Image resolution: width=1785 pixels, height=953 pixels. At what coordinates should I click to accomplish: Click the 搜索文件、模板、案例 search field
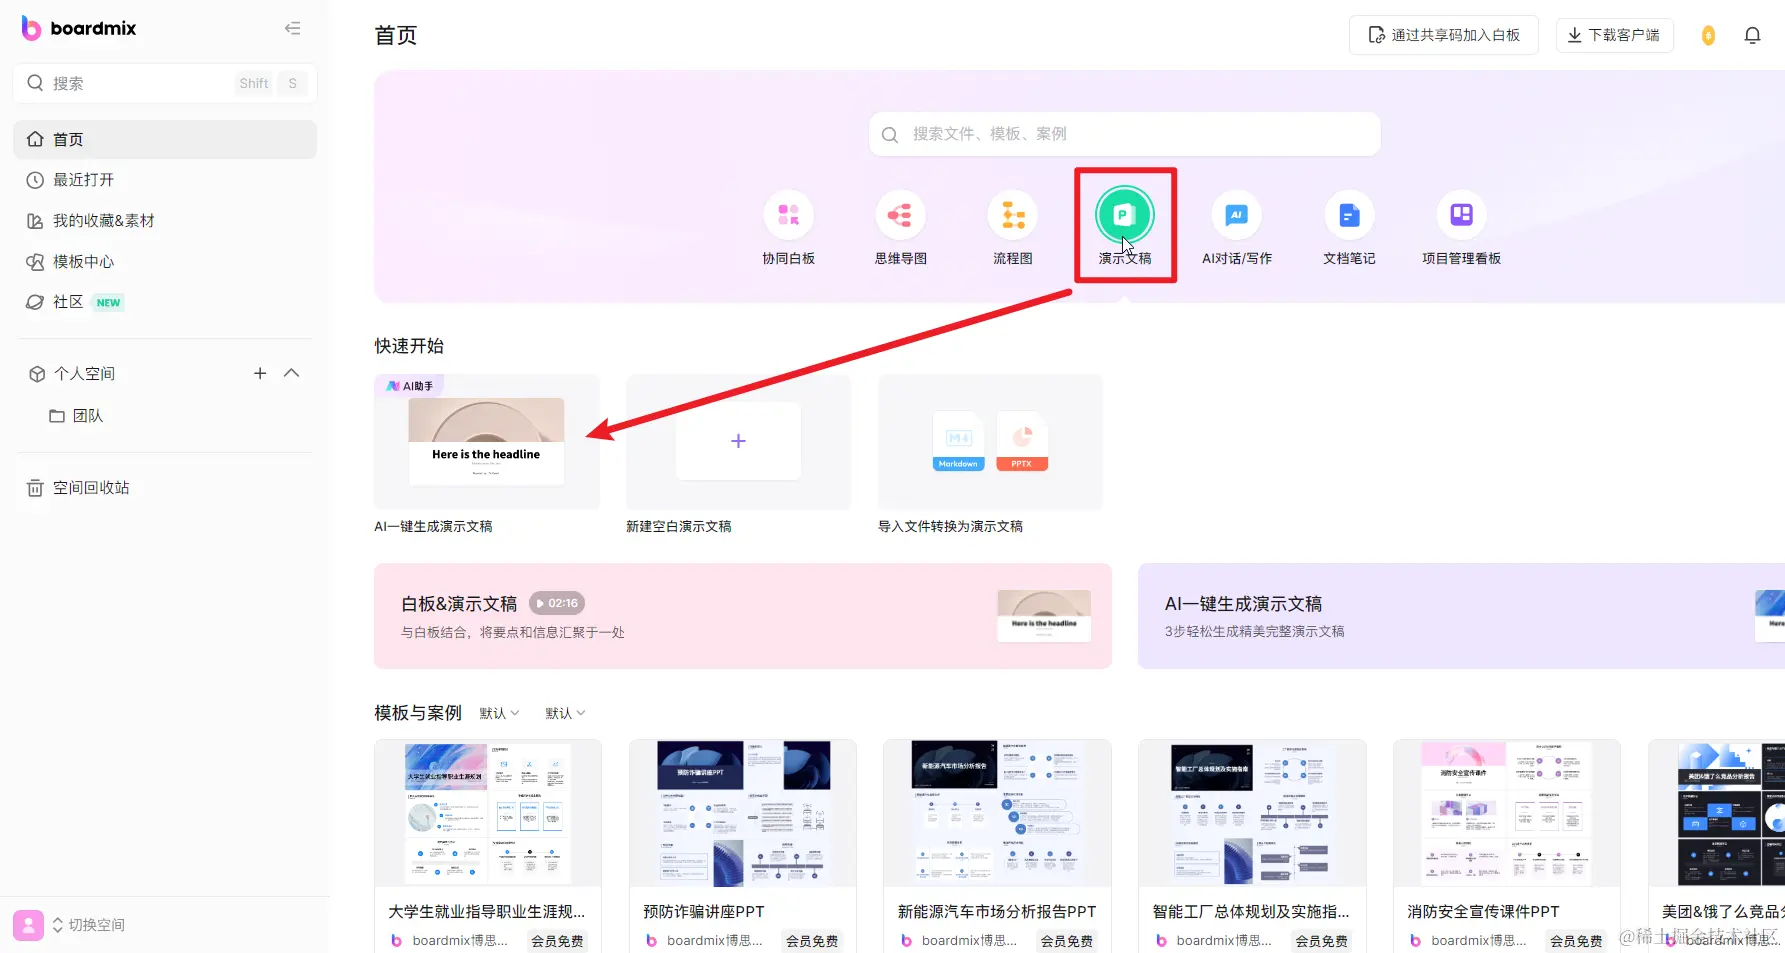1124,133
